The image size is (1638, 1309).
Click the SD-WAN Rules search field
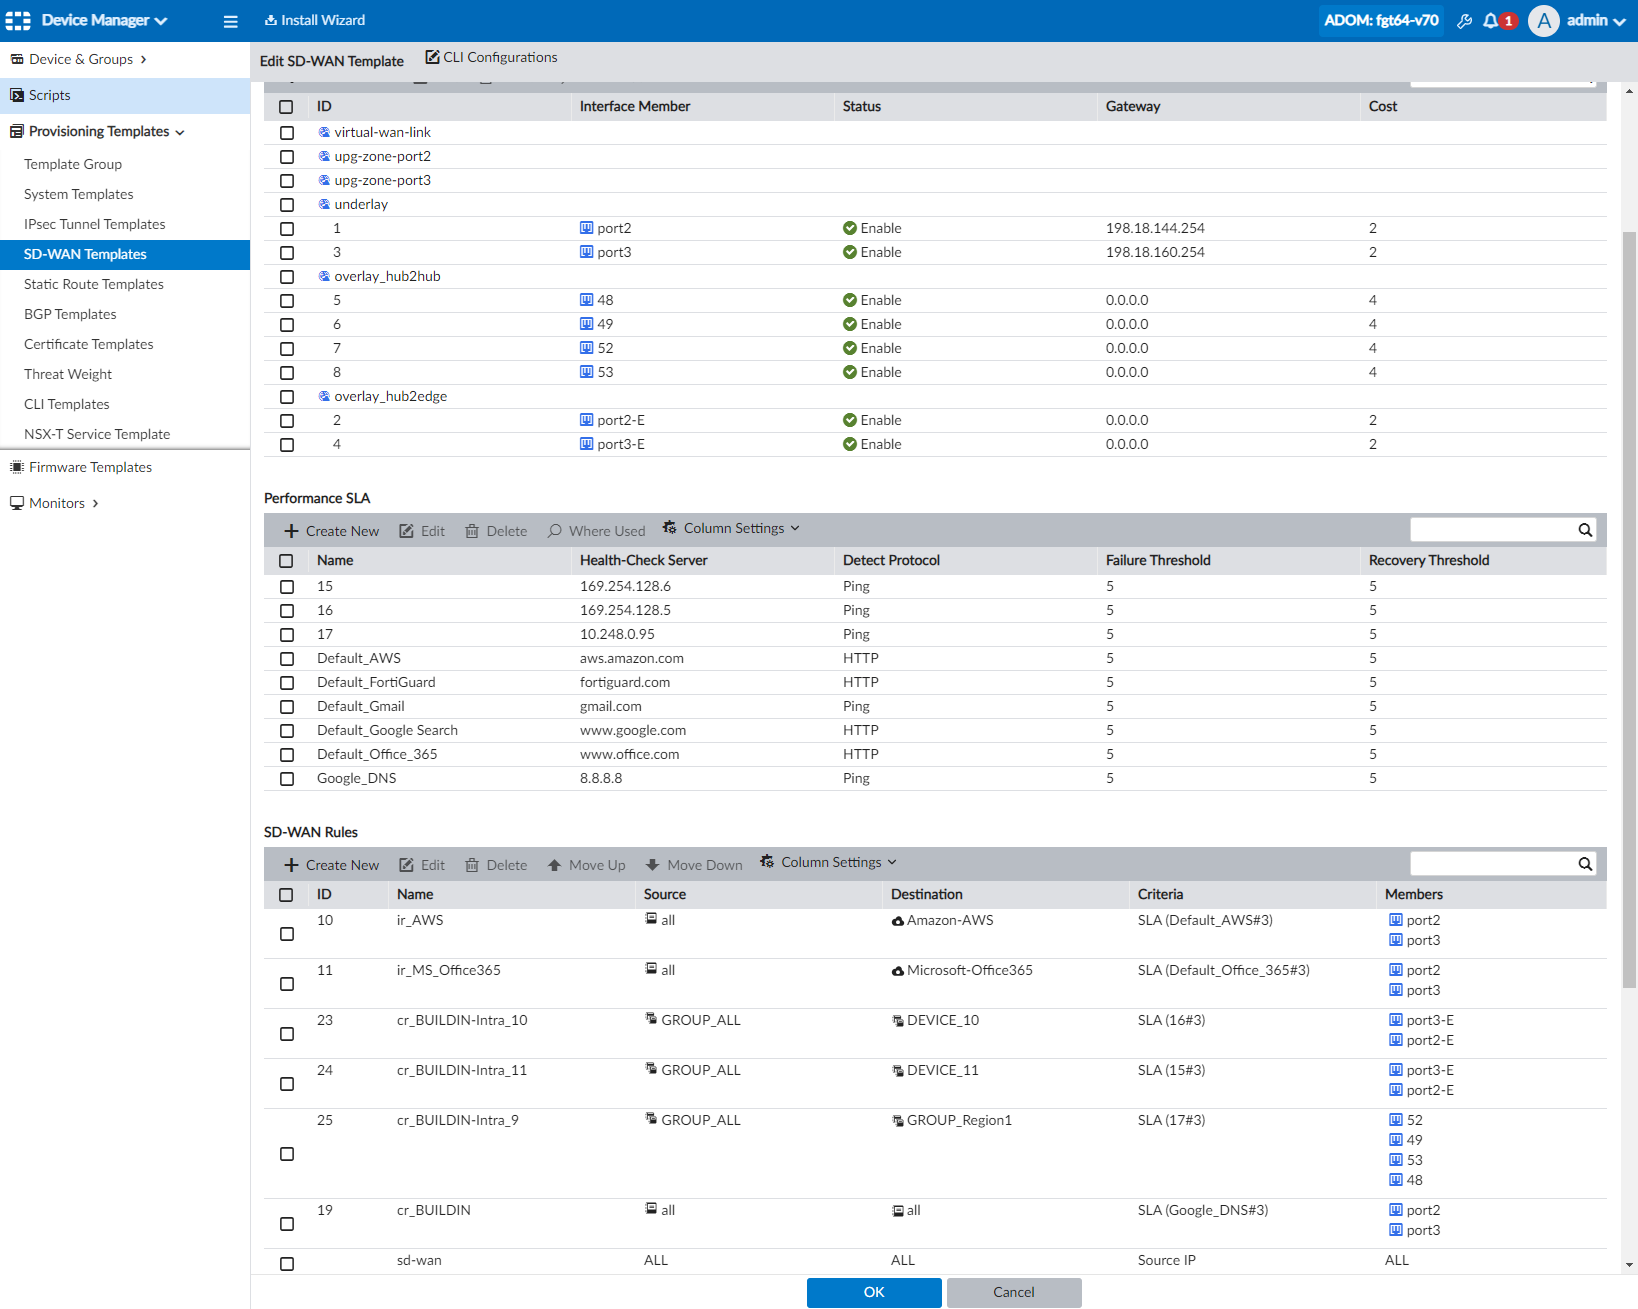(x=1495, y=862)
